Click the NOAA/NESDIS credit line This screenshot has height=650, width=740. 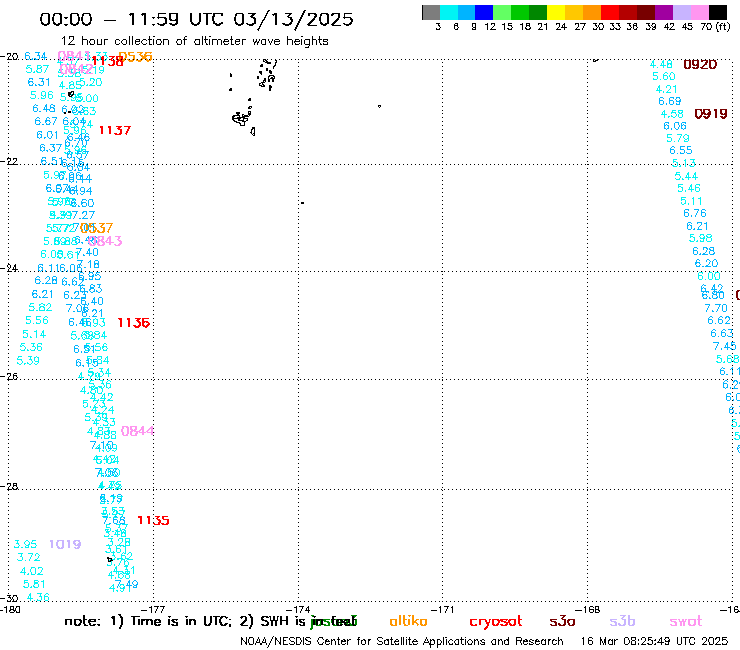tap(402, 642)
